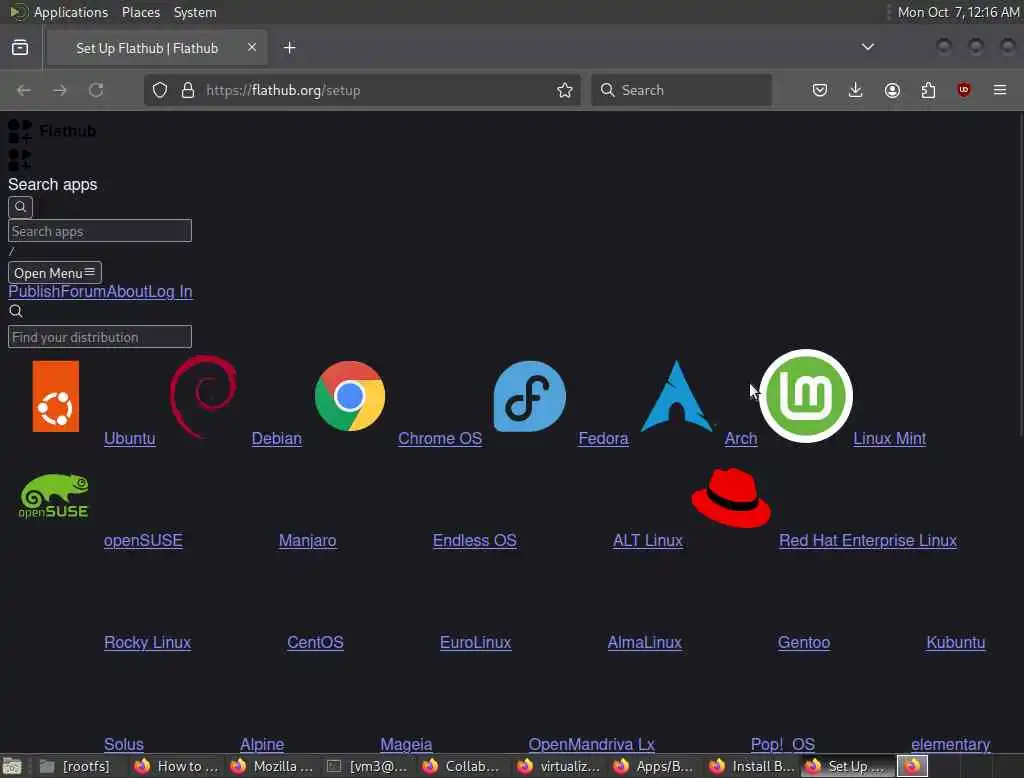
Task: Show desktop icon in bottom panel
Action: 12,766
